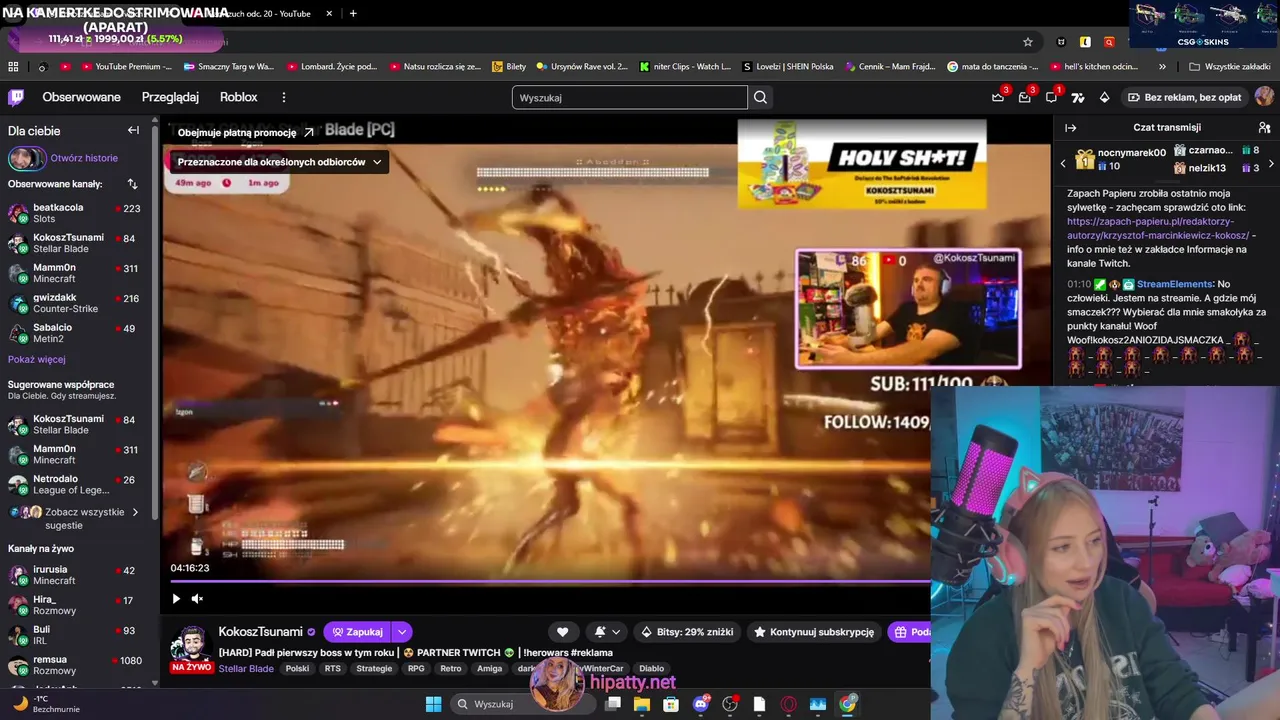
Task: Go to Przeglądaj tab
Action: point(170,97)
